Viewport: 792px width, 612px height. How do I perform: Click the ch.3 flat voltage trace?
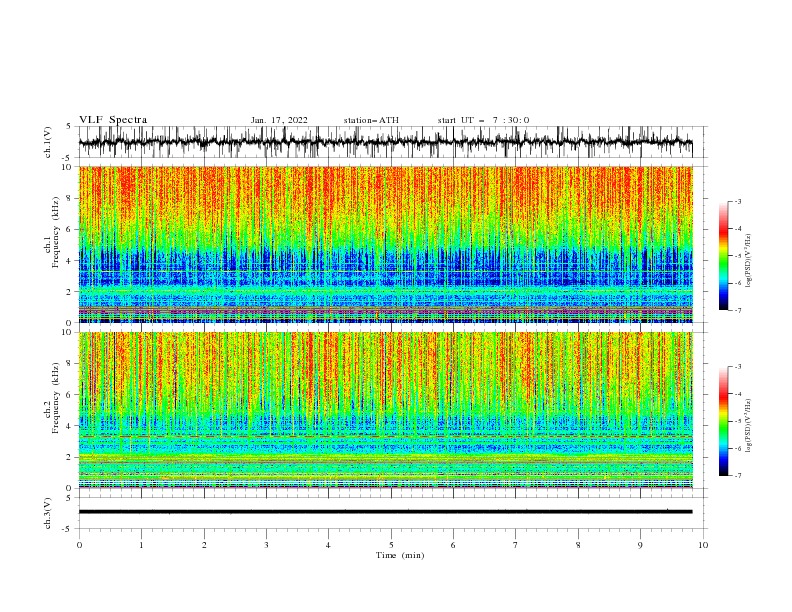pos(385,512)
